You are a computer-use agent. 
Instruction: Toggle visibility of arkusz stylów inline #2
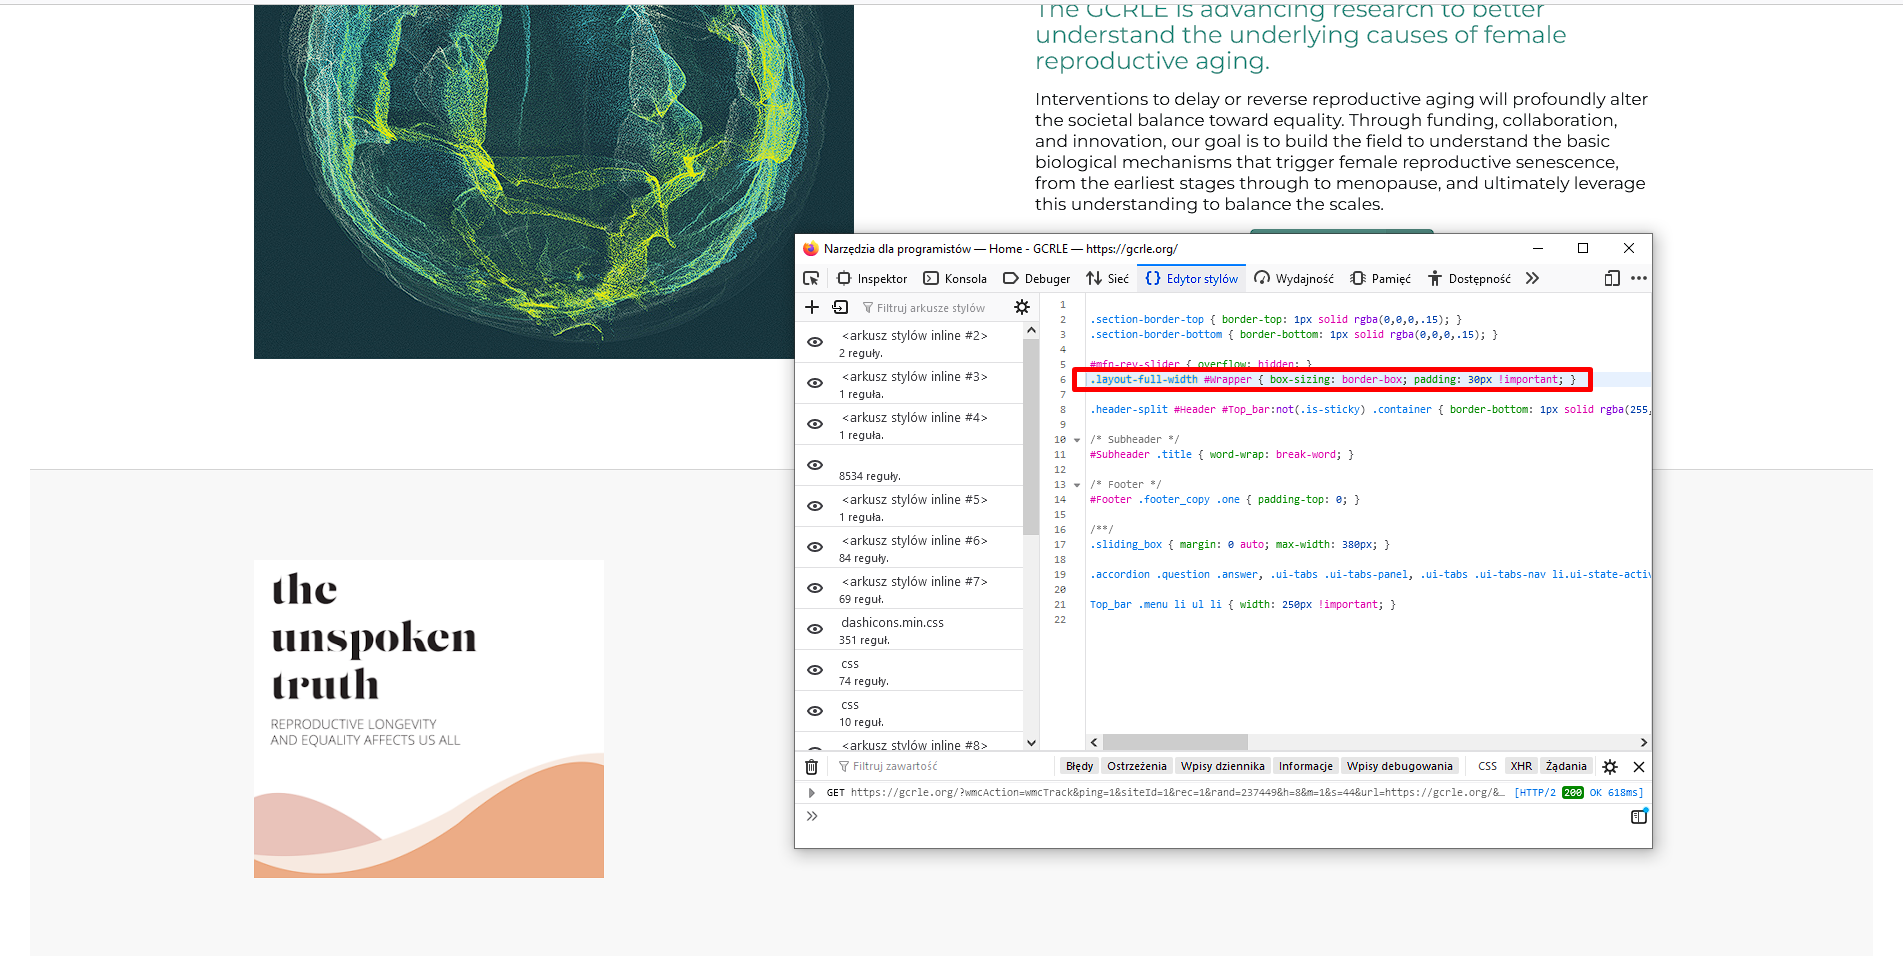click(815, 342)
